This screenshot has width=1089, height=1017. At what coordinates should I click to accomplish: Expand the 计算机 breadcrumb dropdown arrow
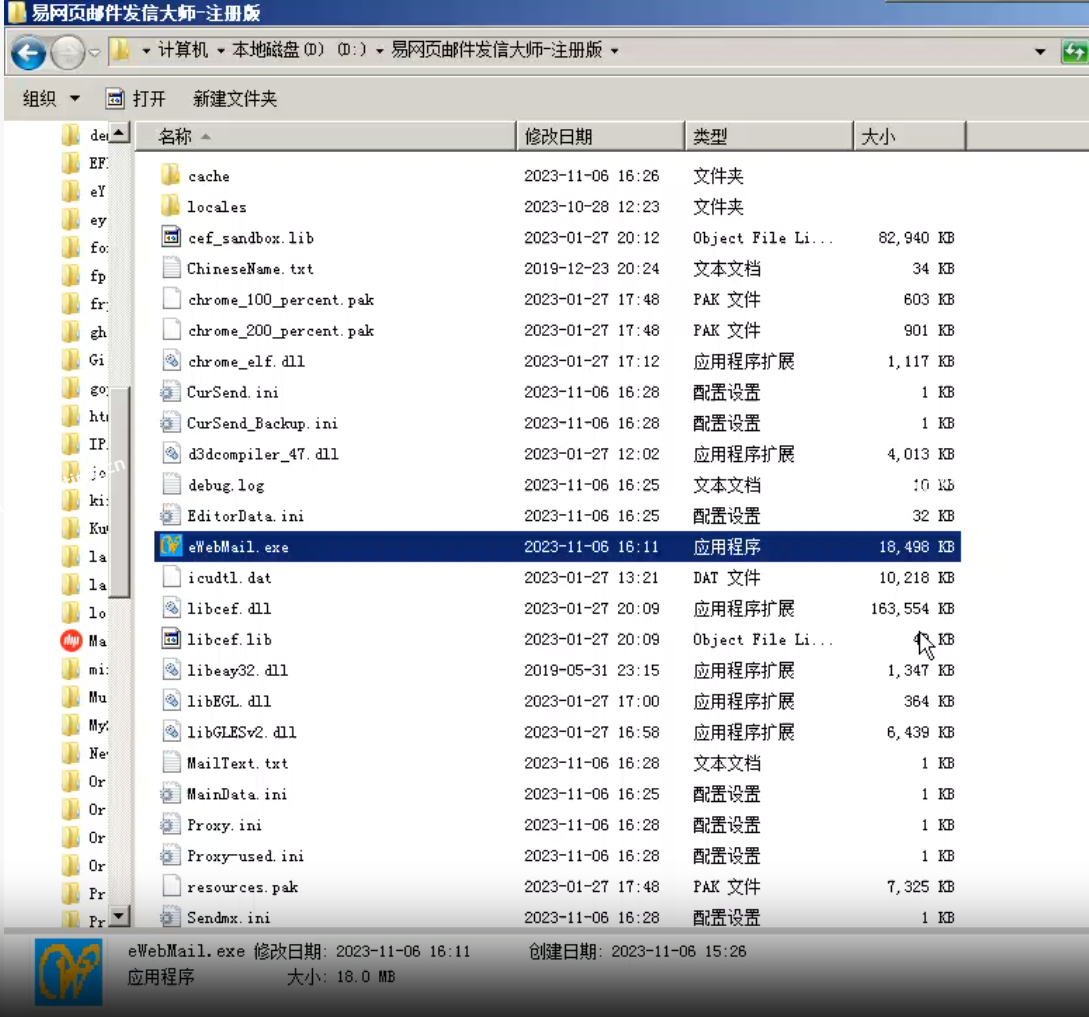[220, 51]
